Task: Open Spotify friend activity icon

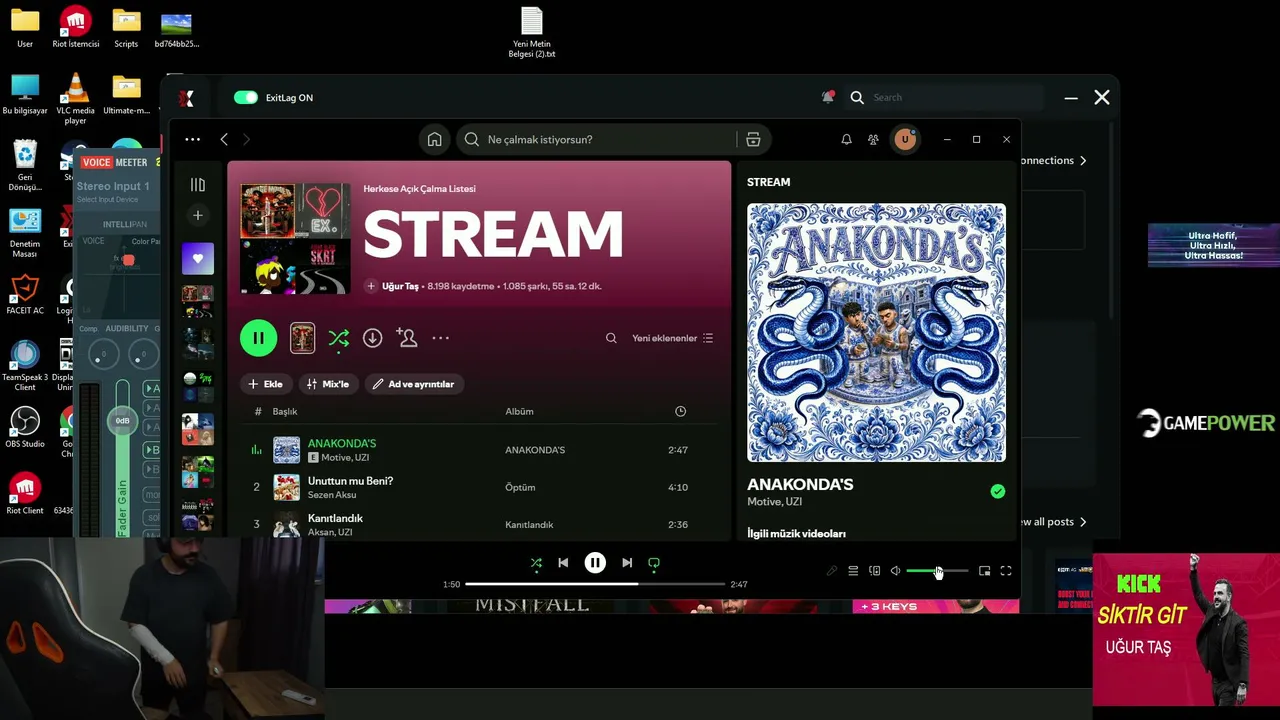Action: (x=873, y=140)
